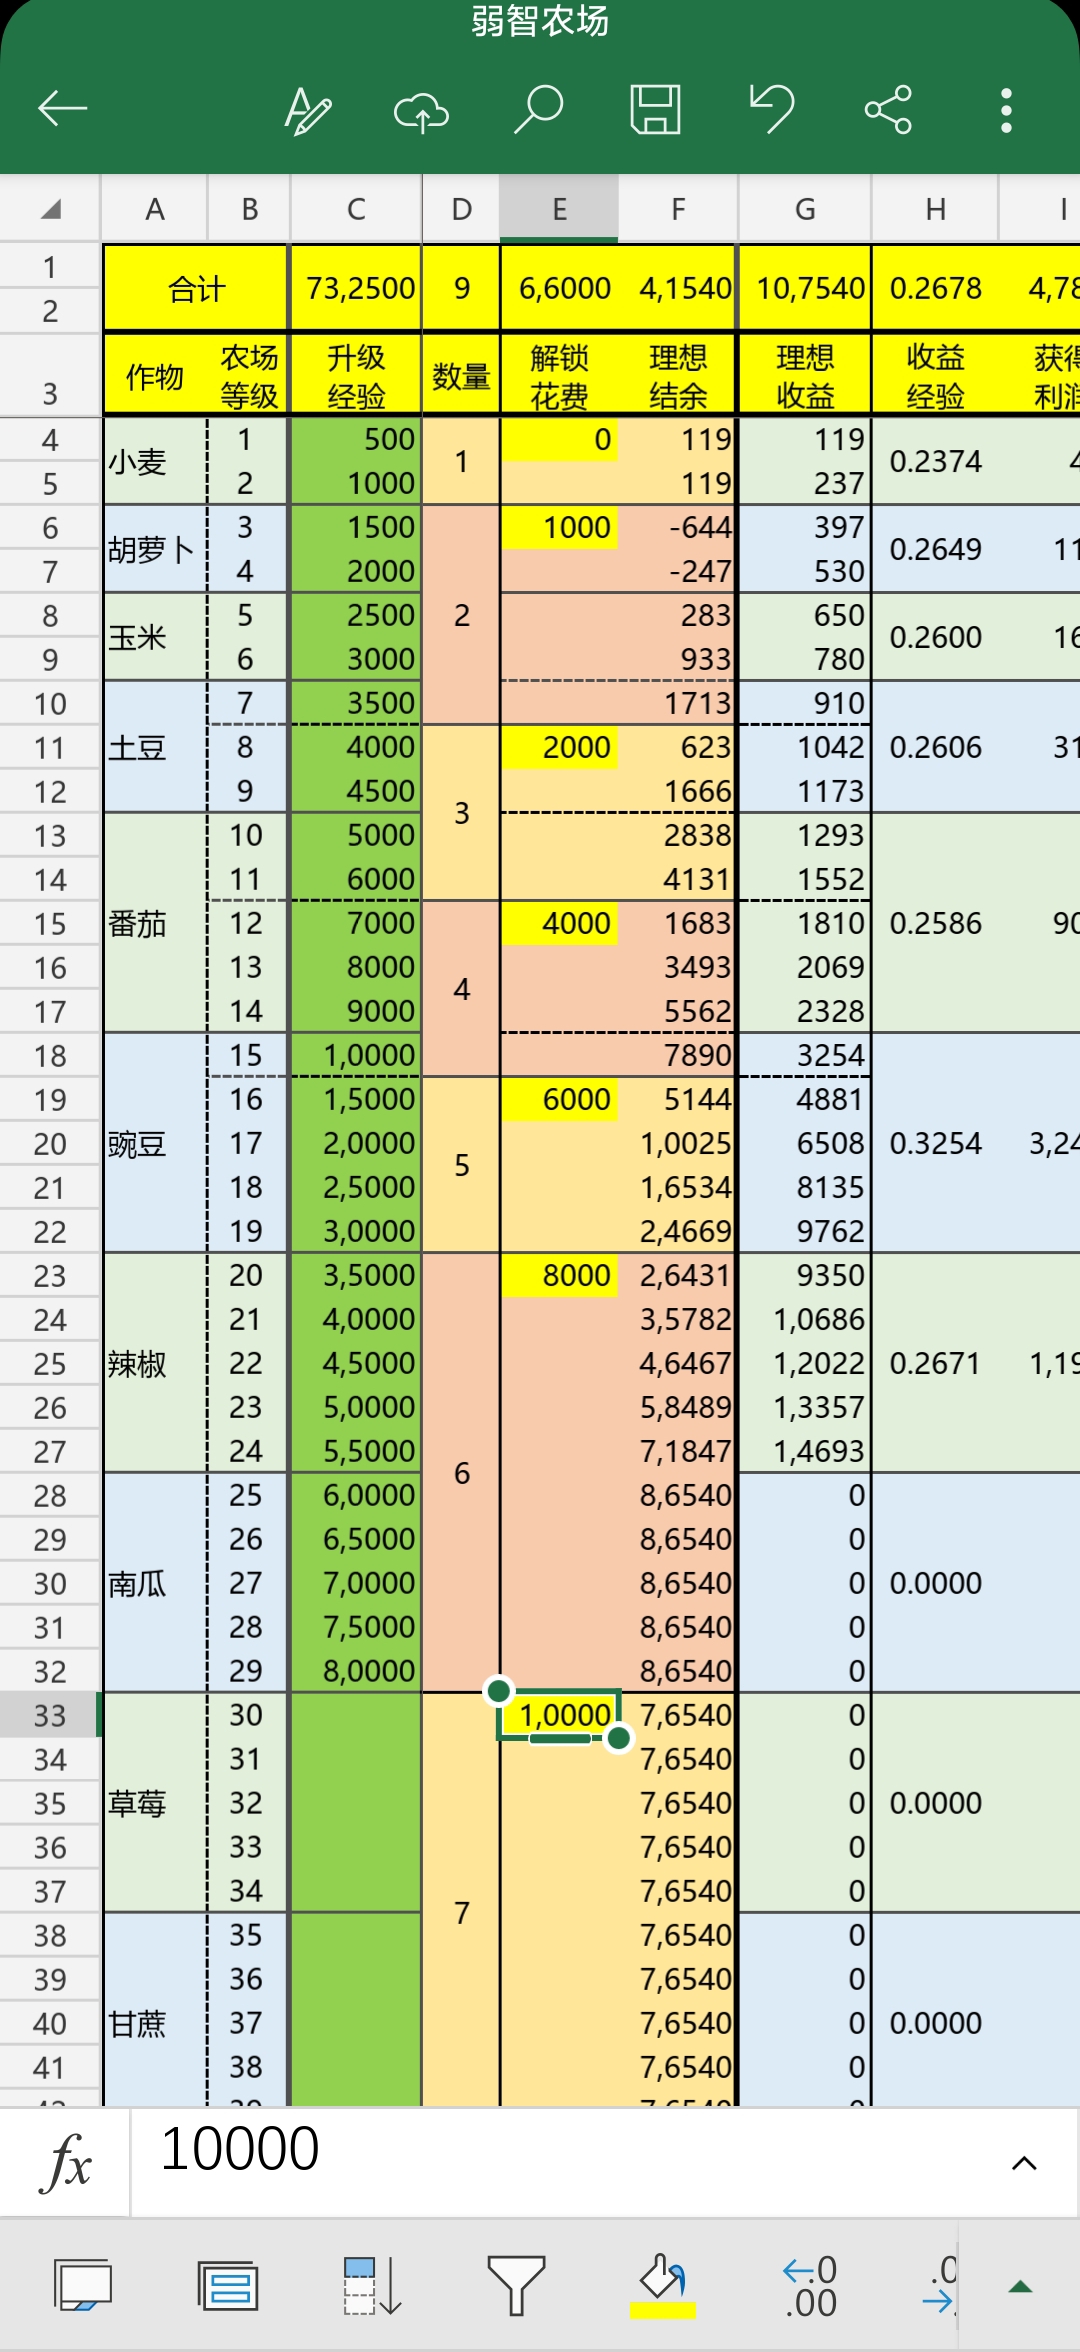Image resolution: width=1080 pixels, height=2352 pixels.
Task: Tap the filter funnel icon
Action: tap(516, 2286)
